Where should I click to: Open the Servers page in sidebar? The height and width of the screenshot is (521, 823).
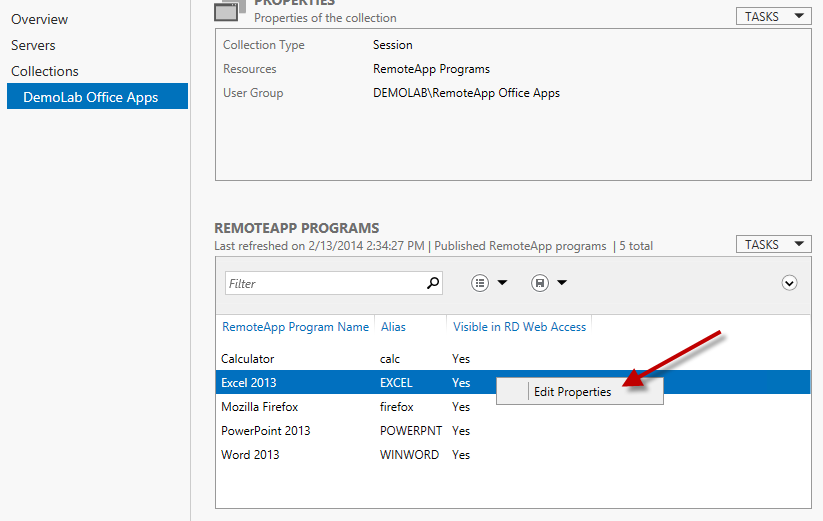tap(33, 45)
